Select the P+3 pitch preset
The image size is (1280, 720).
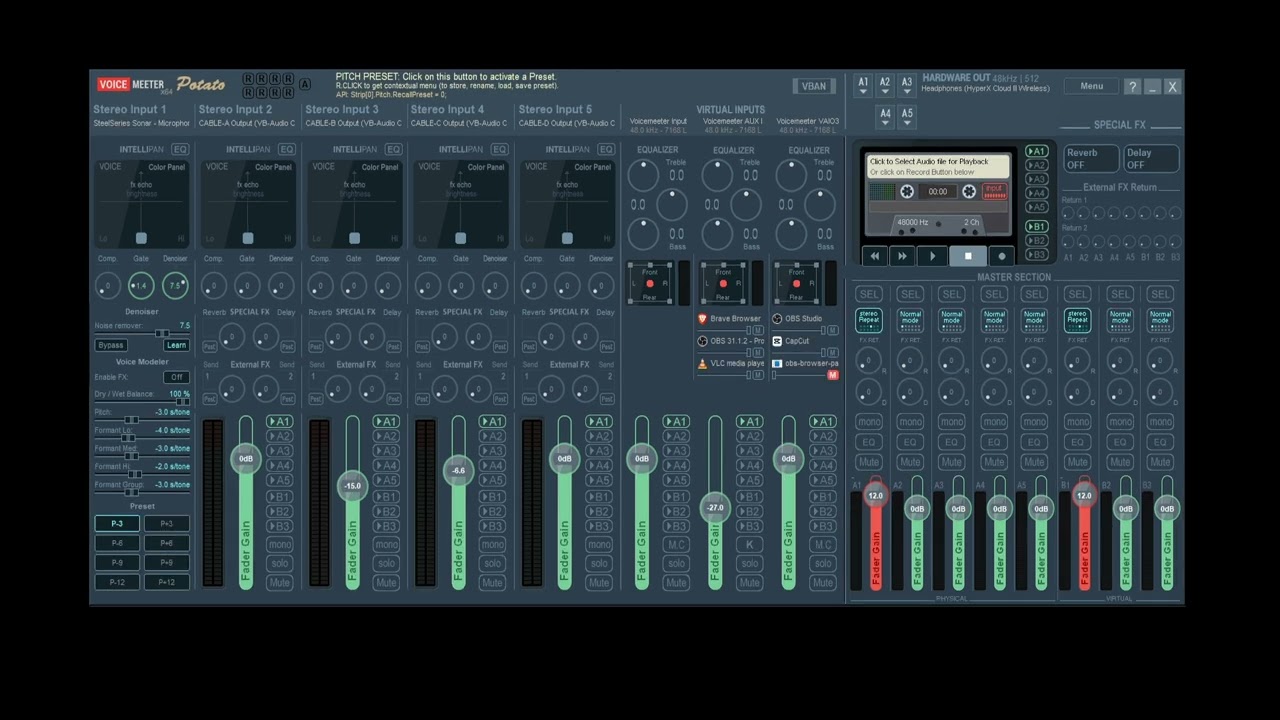(x=166, y=524)
